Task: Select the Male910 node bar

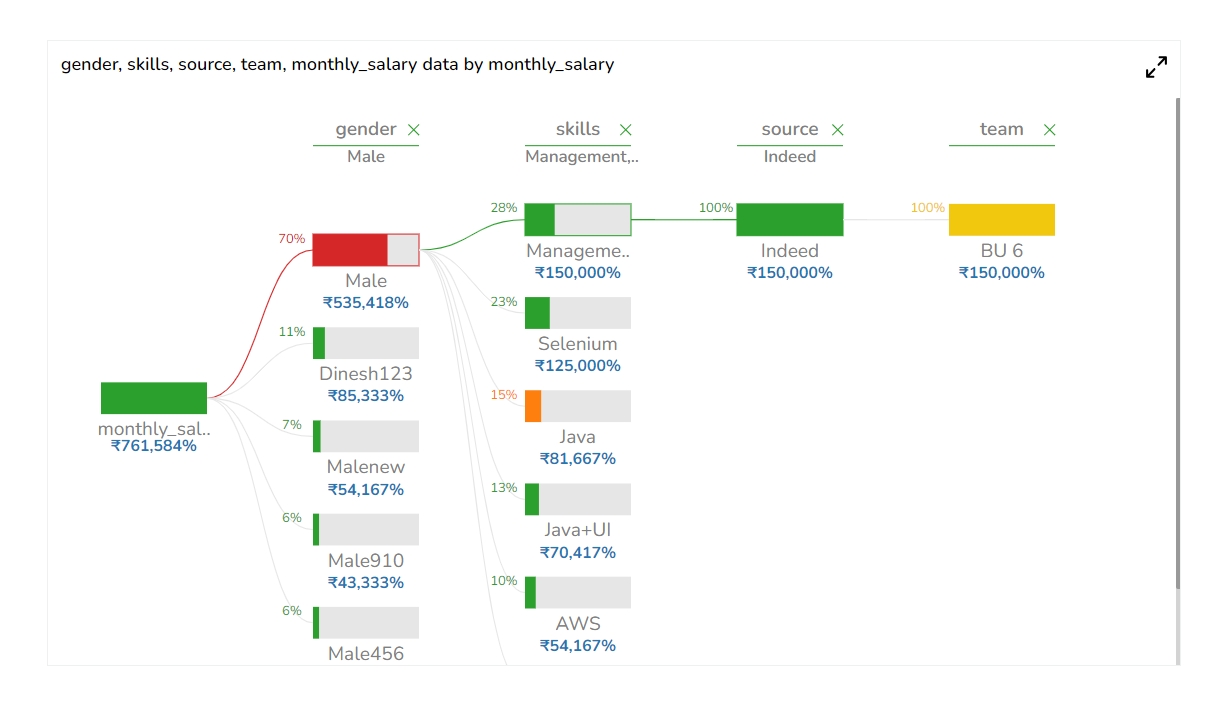Action: [365, 530]
